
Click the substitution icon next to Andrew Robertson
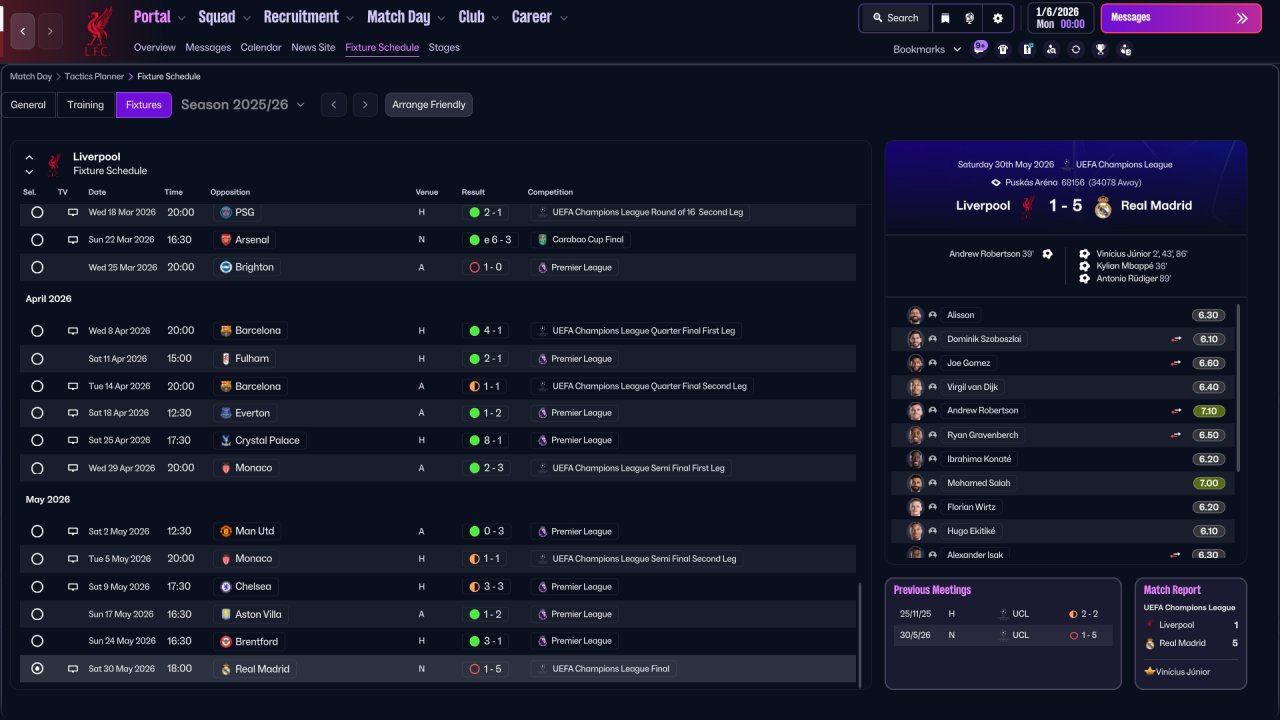click(1176, 411)
